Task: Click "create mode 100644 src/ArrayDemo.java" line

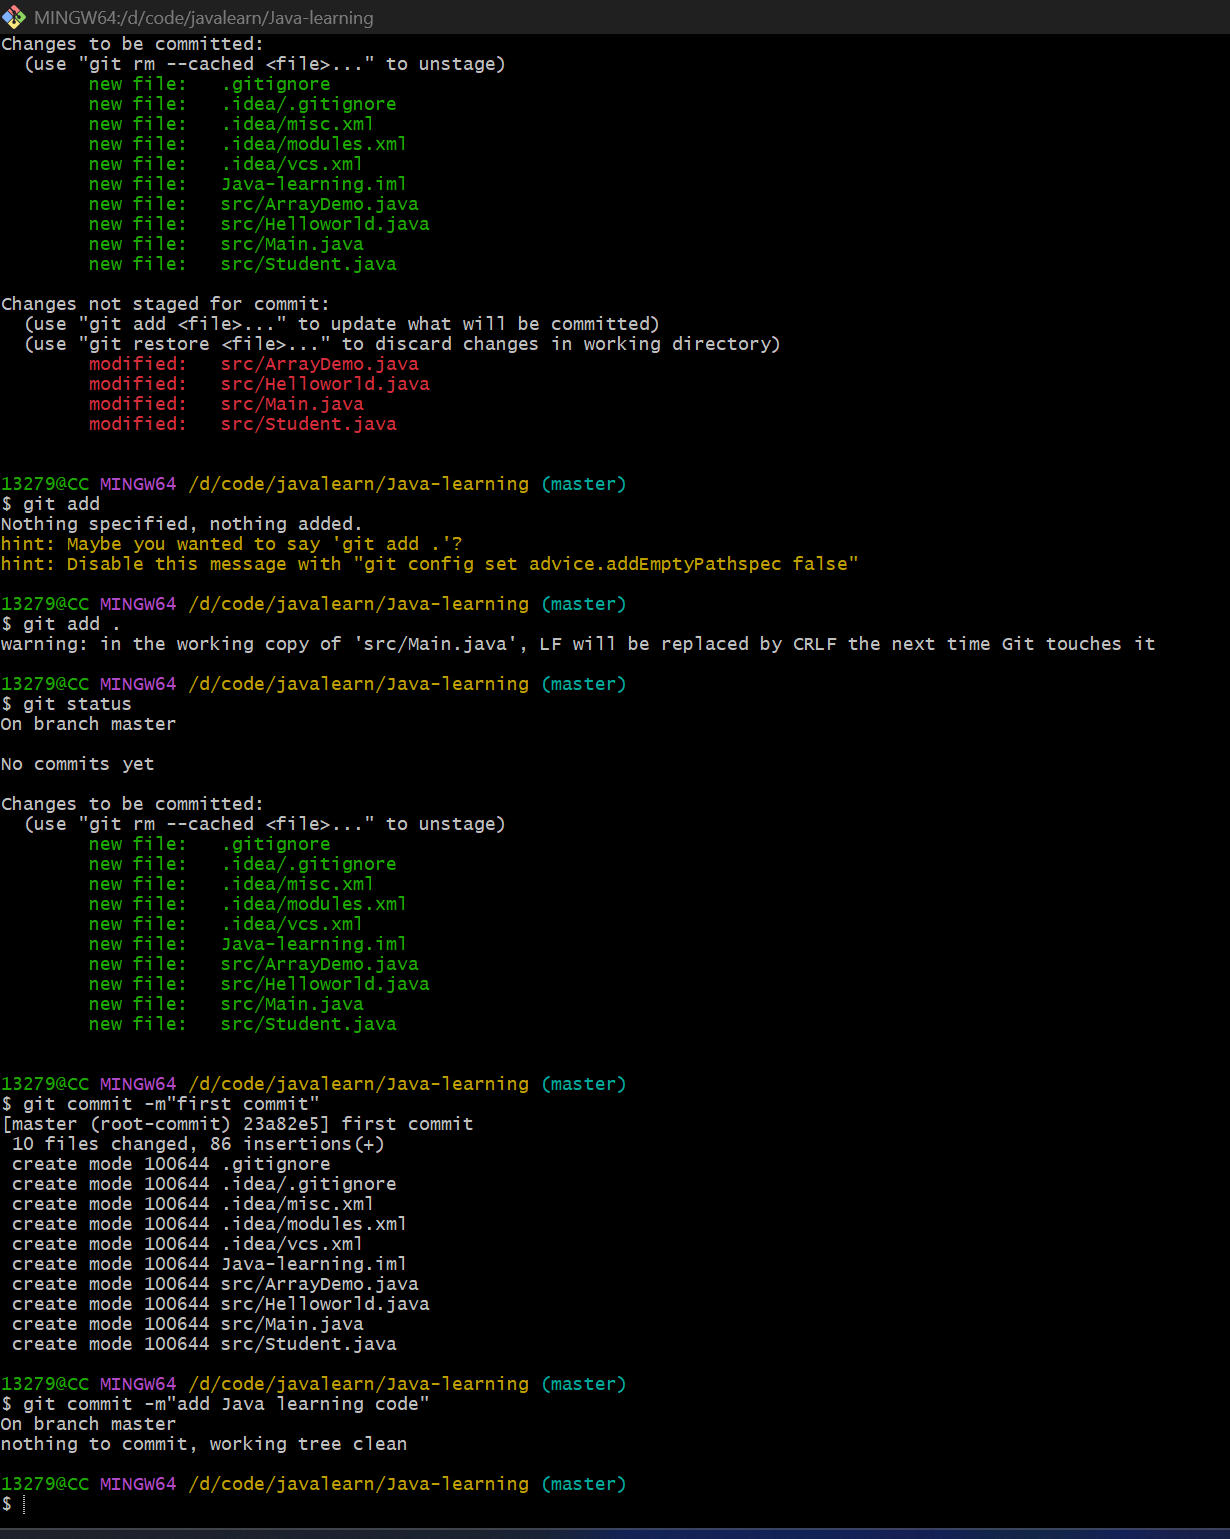Action: (215, 1284)
